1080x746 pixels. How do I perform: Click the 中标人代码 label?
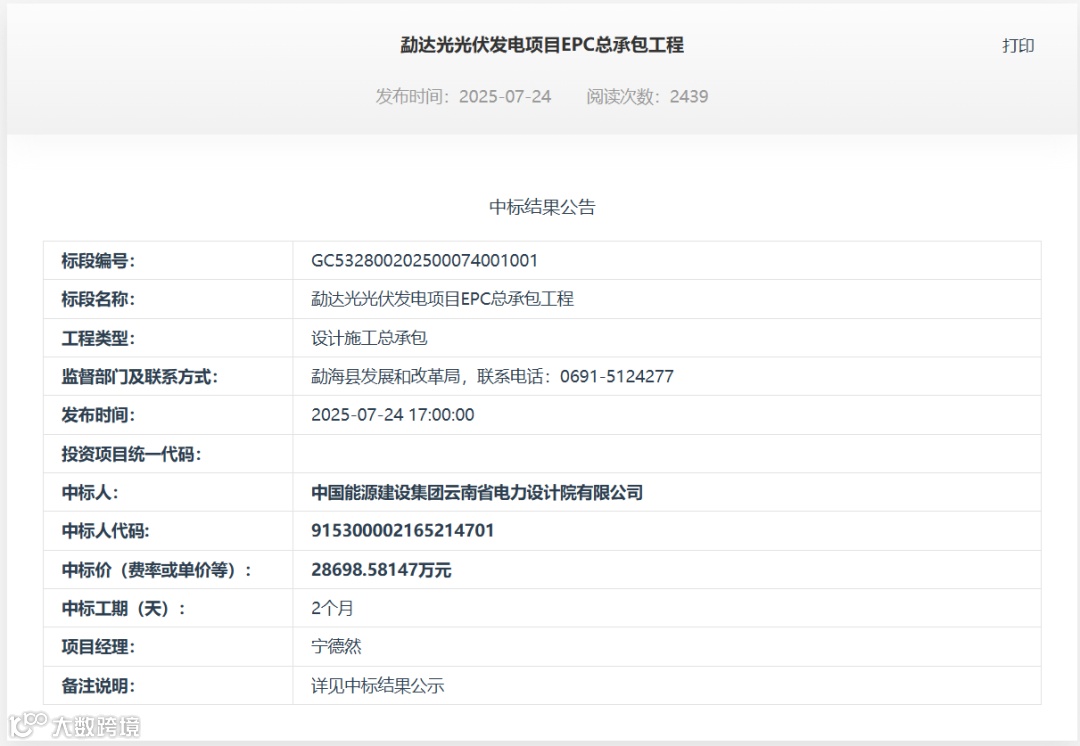tap(106, 531)
